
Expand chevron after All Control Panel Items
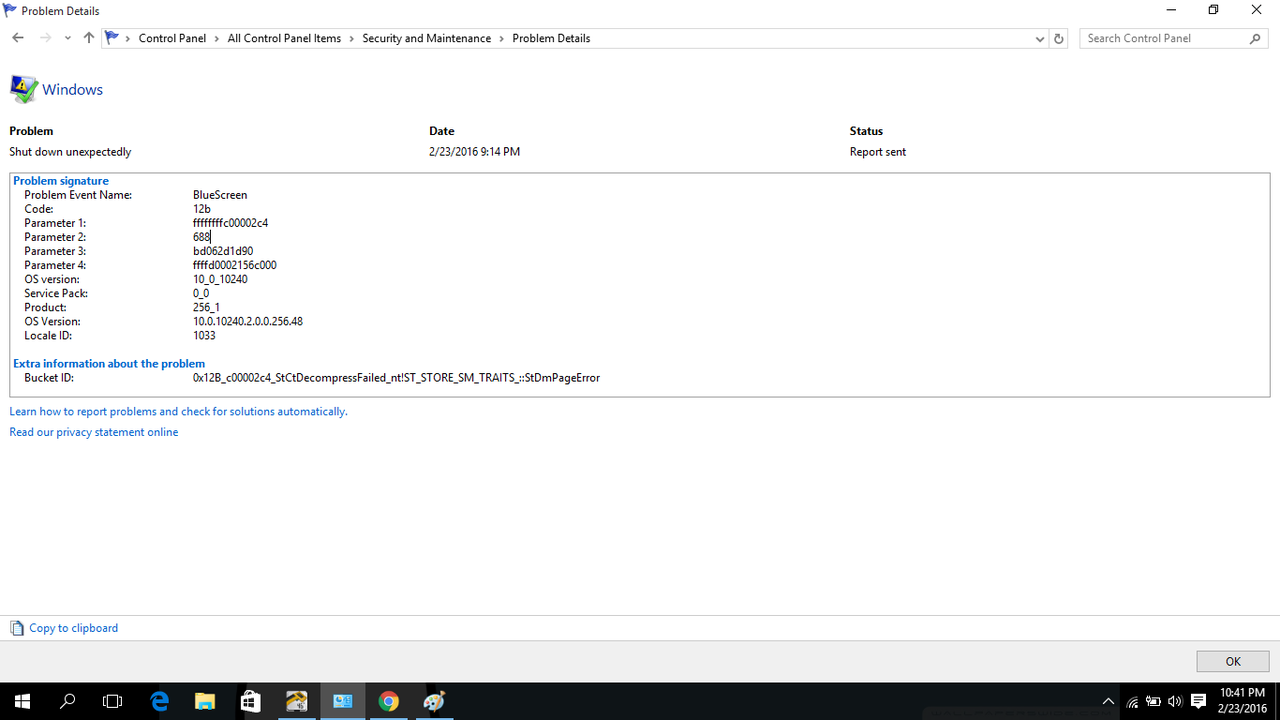(352, 38)
